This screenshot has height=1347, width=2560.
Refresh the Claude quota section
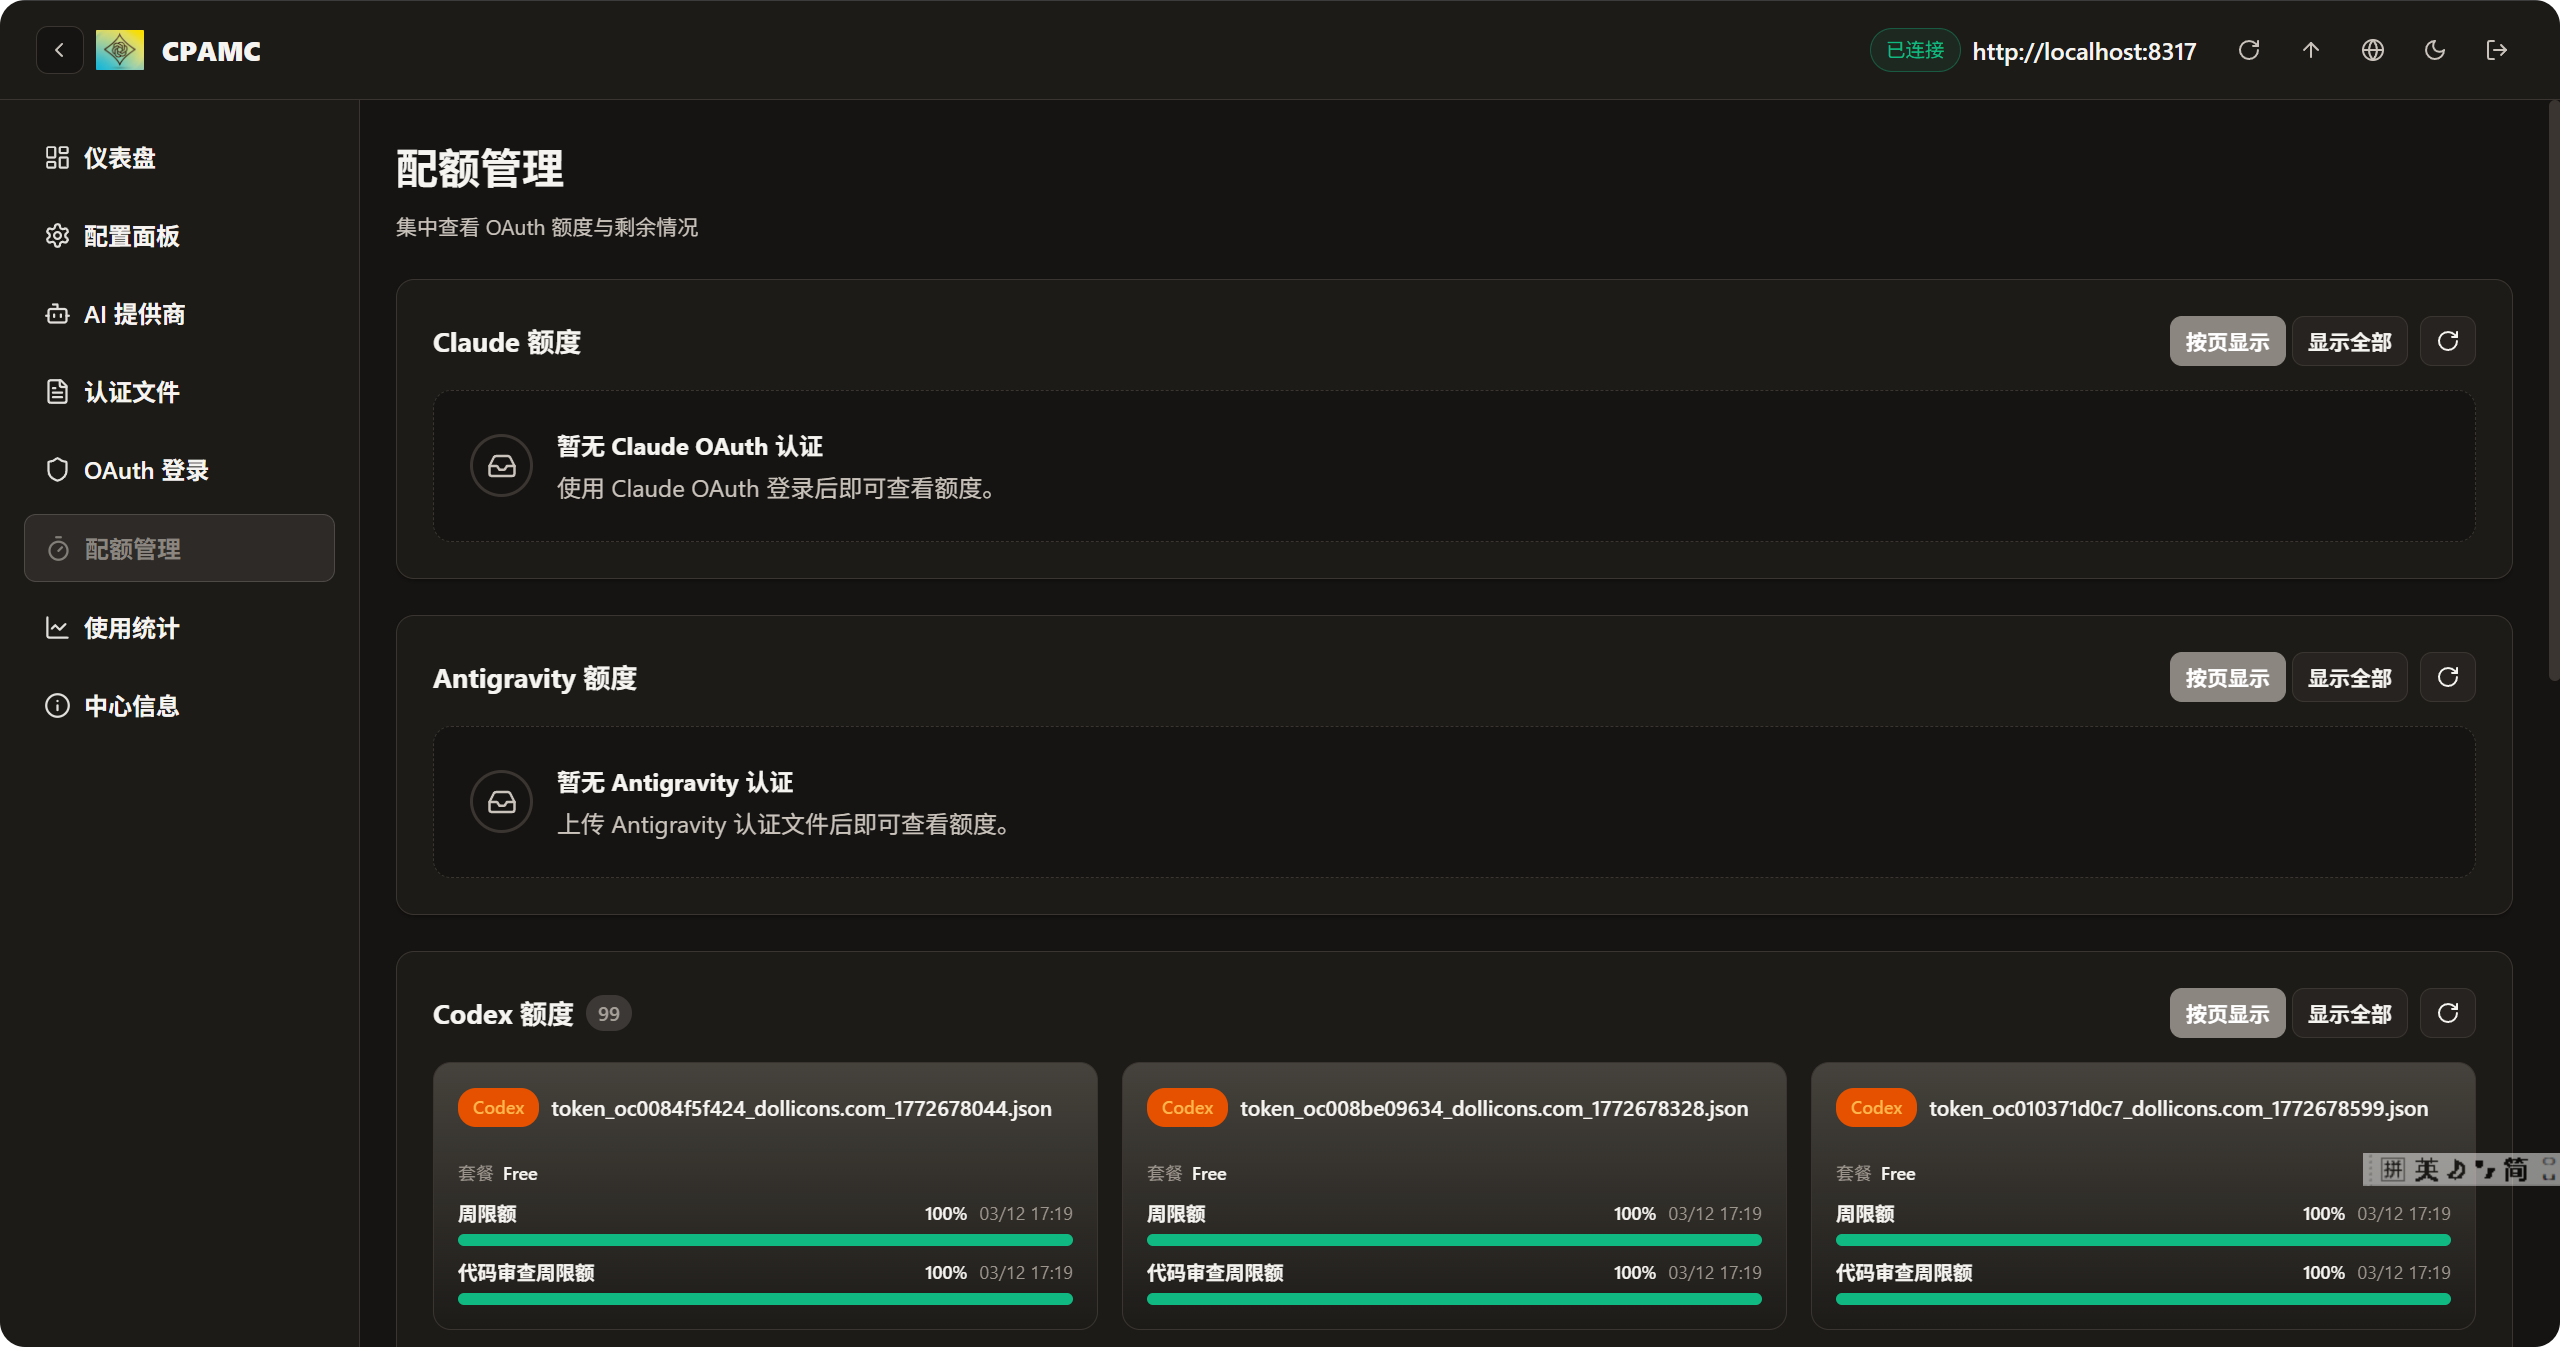click(2448, 341)
